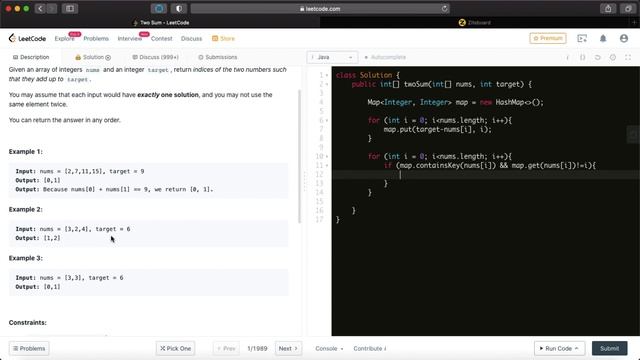Image resolution: width=640 pixels, height=360 pixels.
Task: Click the Safari share icon
Action: (x=608, y=8)
